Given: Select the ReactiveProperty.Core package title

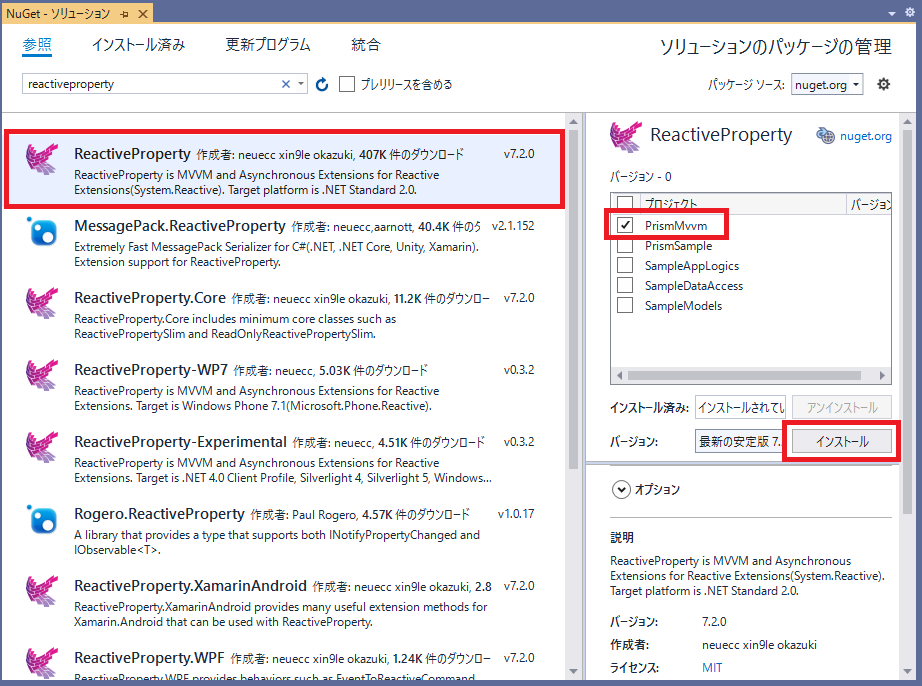Looking at the screenshot, I should tap(150, 298).
